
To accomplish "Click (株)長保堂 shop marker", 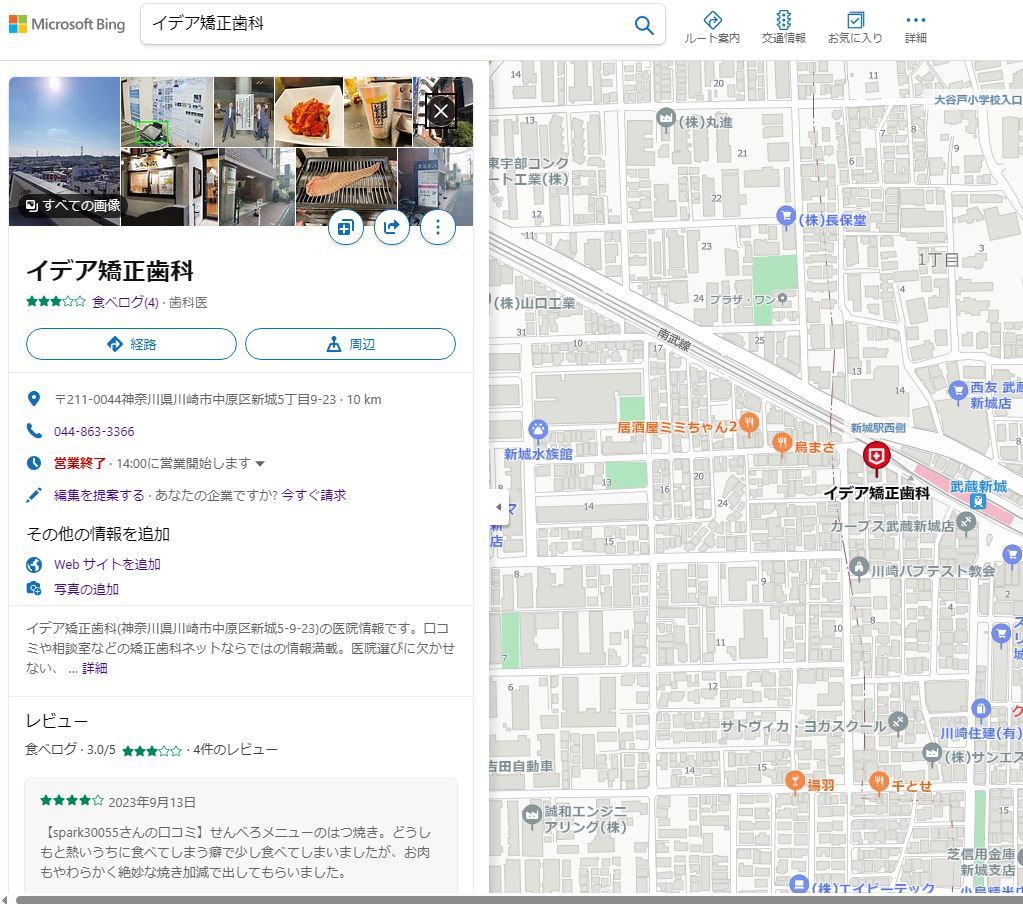I will coord(786,216).
